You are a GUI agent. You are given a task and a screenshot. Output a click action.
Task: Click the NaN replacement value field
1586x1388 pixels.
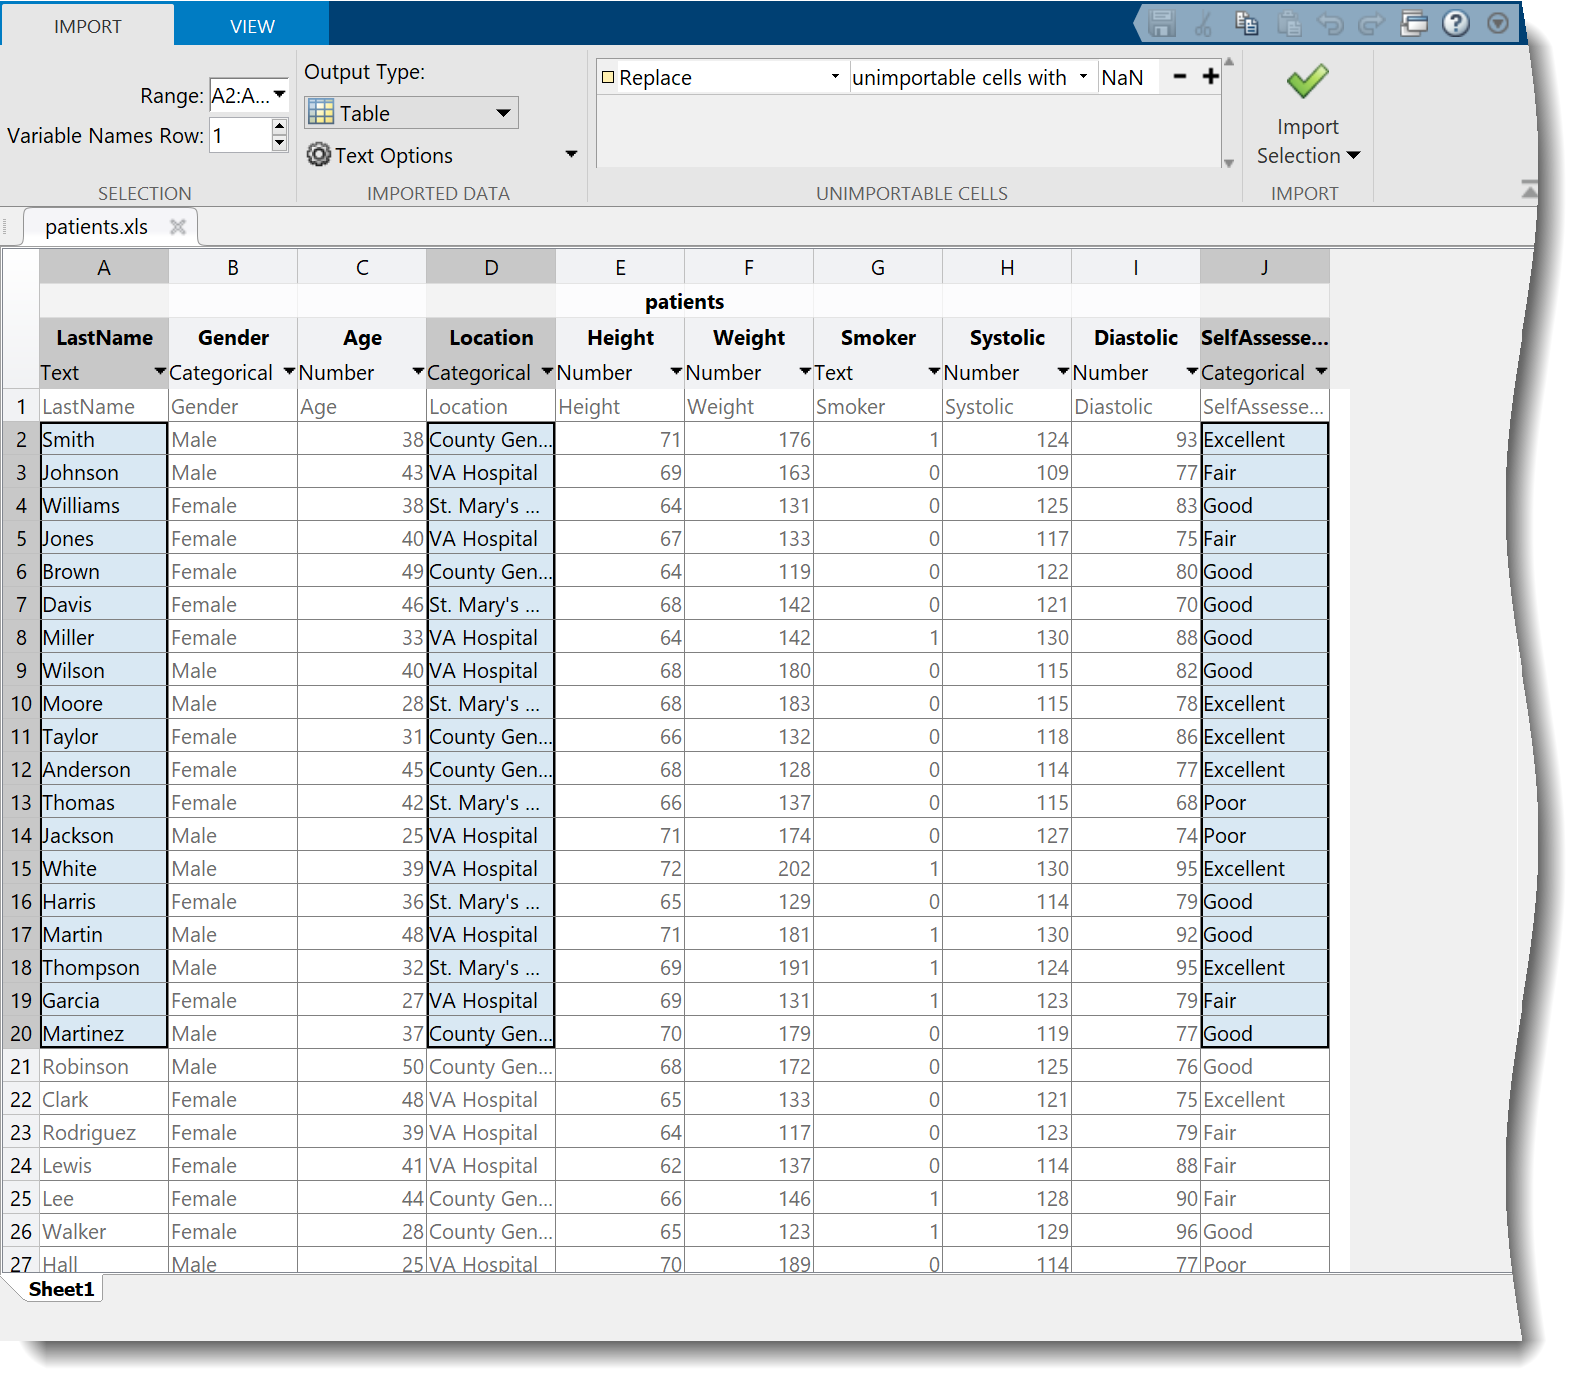tap(1127, 77)
